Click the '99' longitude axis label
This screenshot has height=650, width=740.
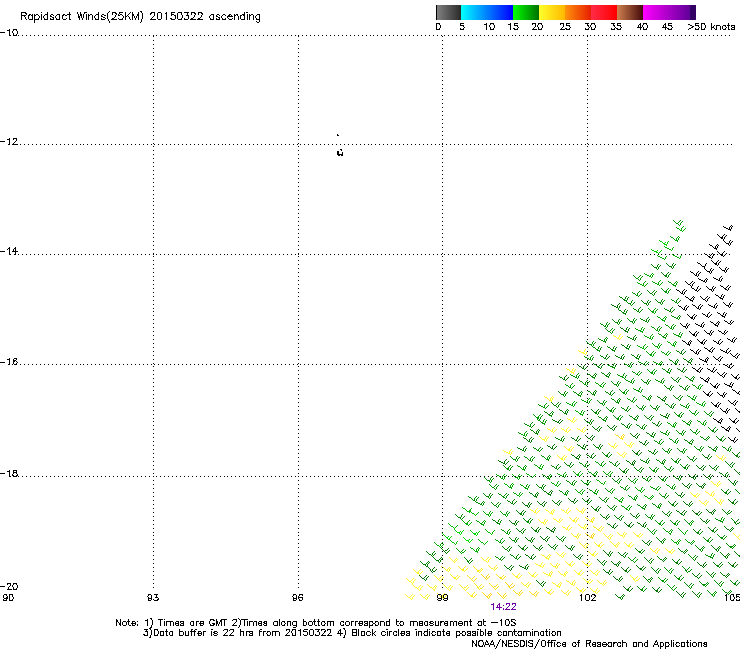[442, 598]
